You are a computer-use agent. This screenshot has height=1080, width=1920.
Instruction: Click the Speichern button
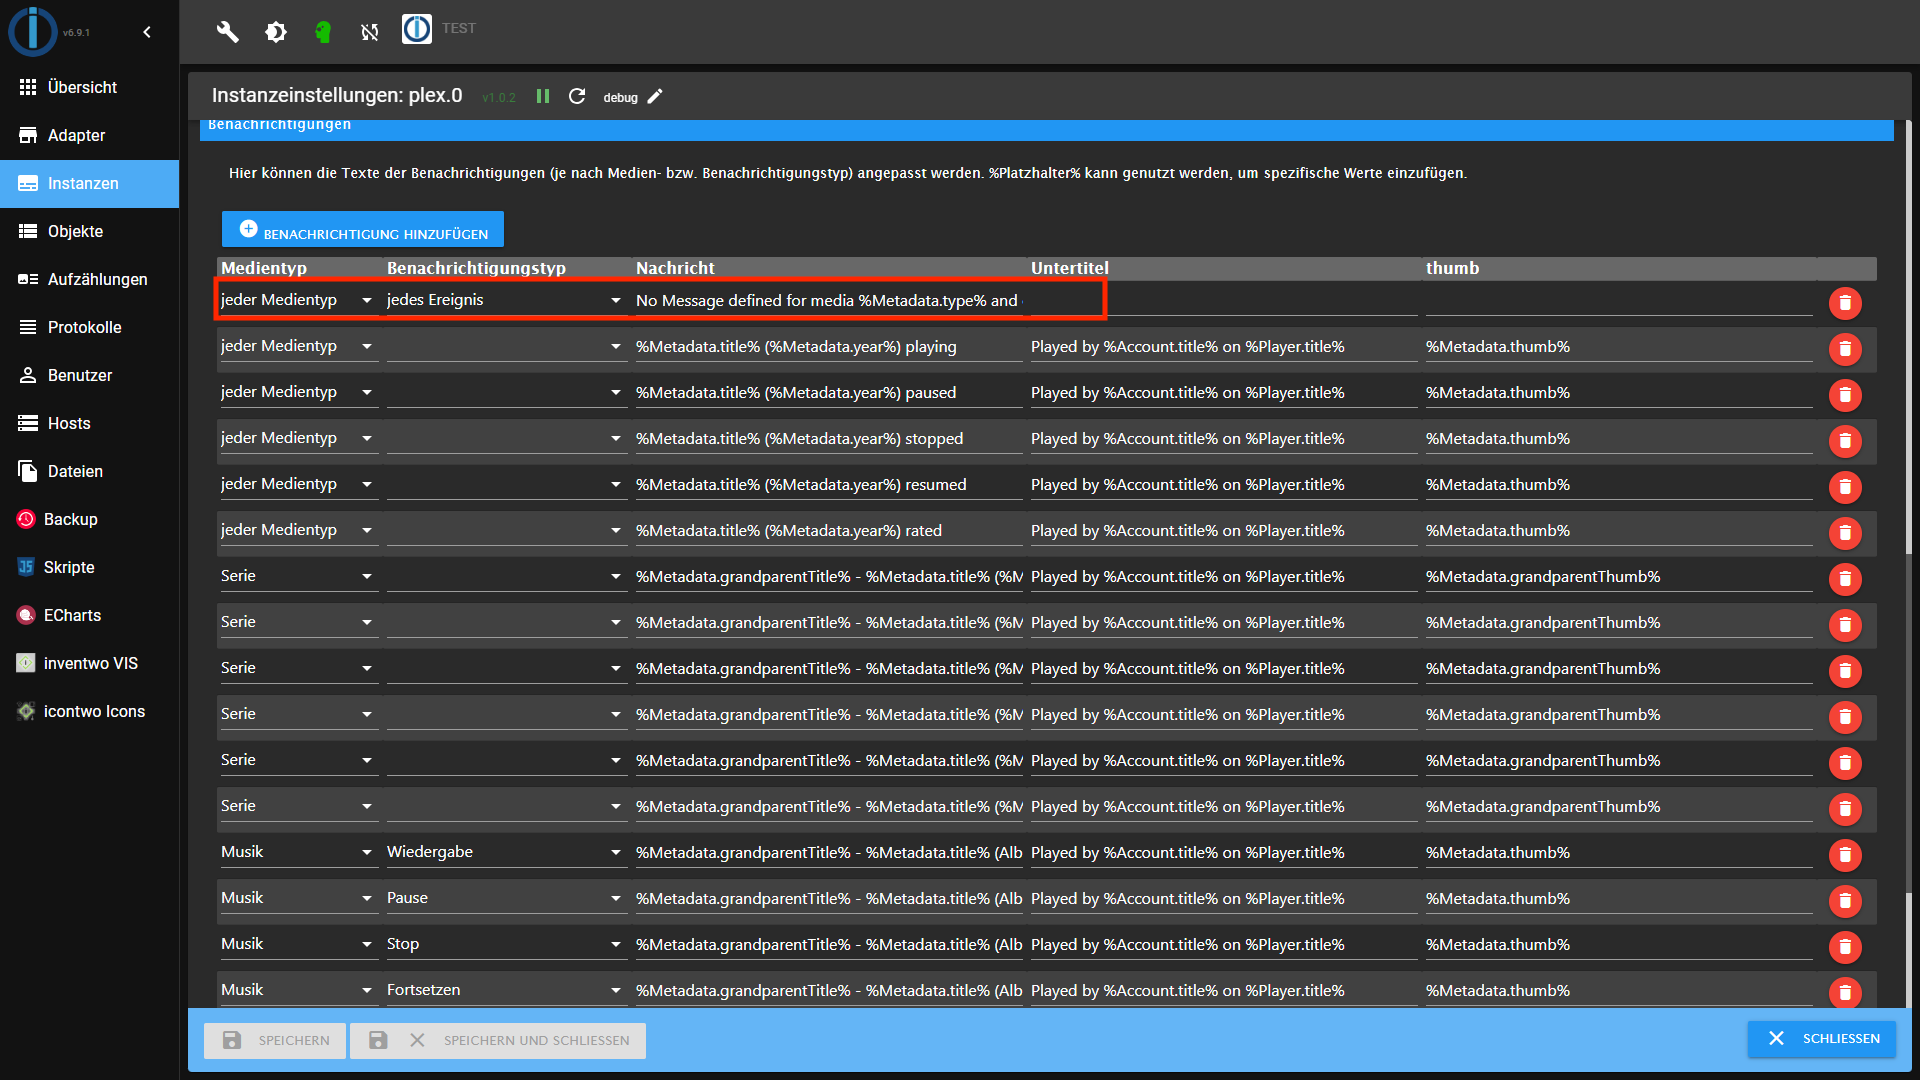click(275, 1040)
